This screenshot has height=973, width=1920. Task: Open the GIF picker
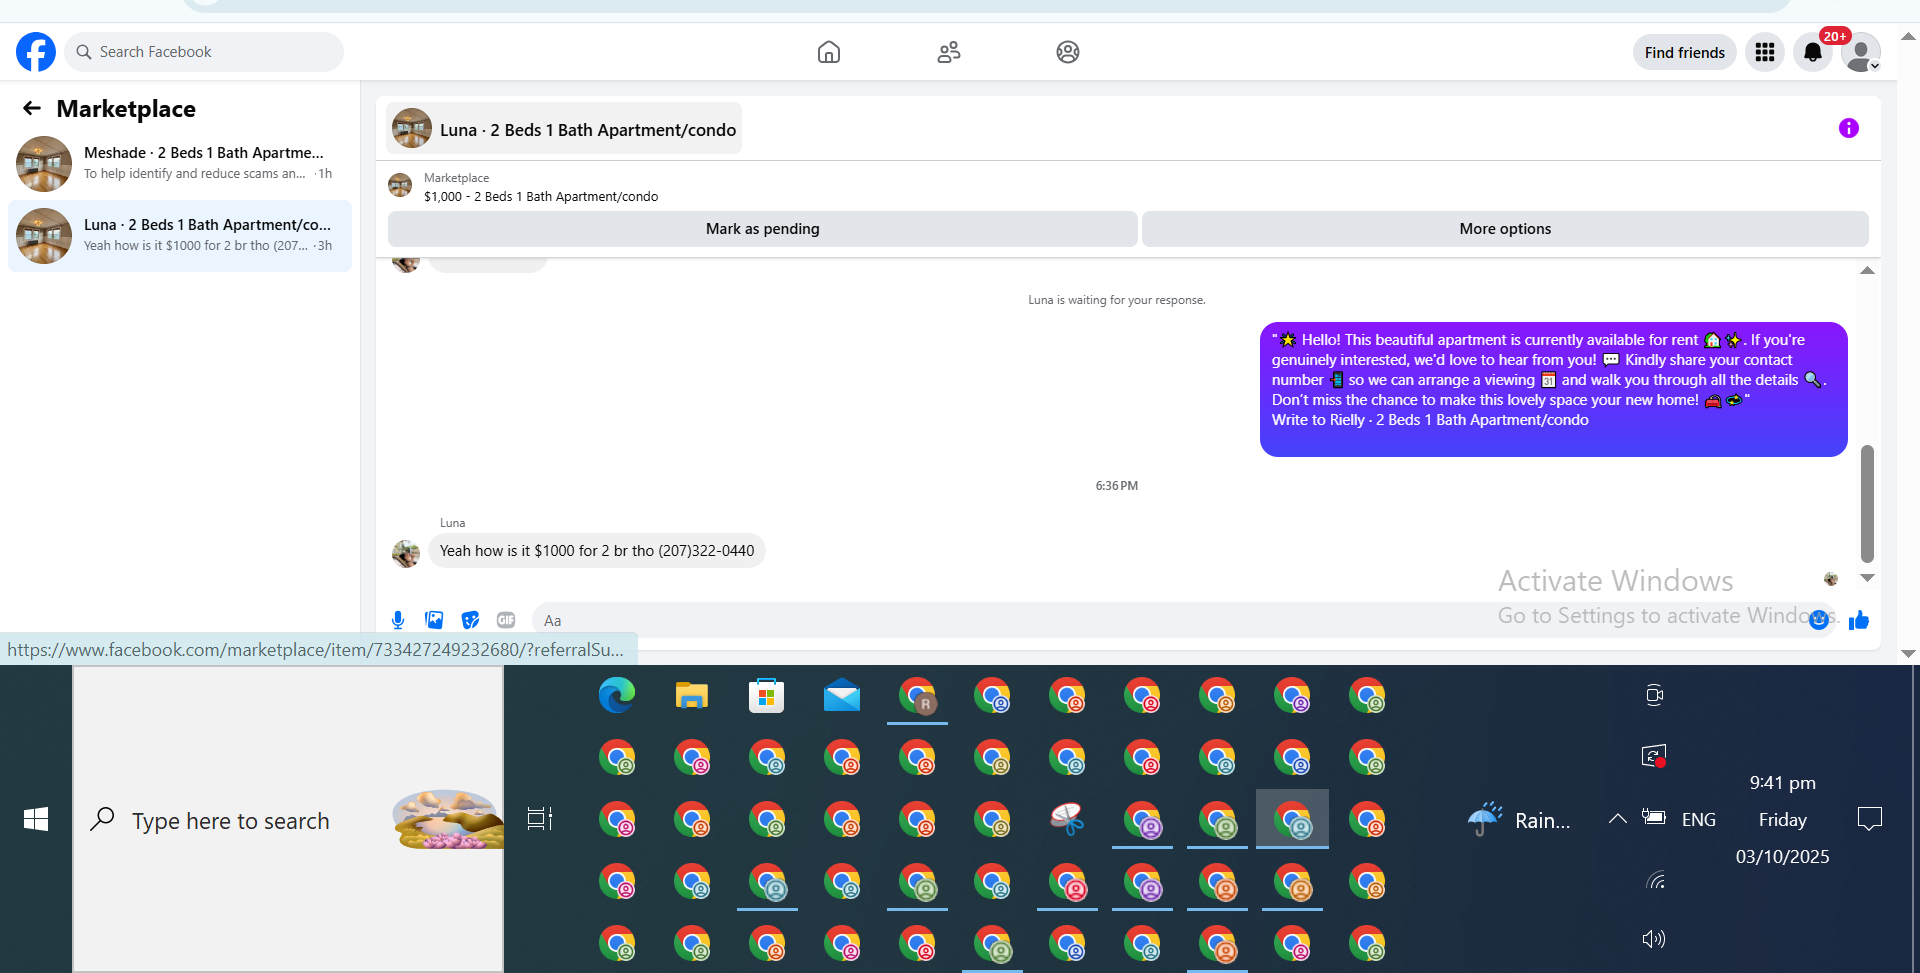(506, 620)
